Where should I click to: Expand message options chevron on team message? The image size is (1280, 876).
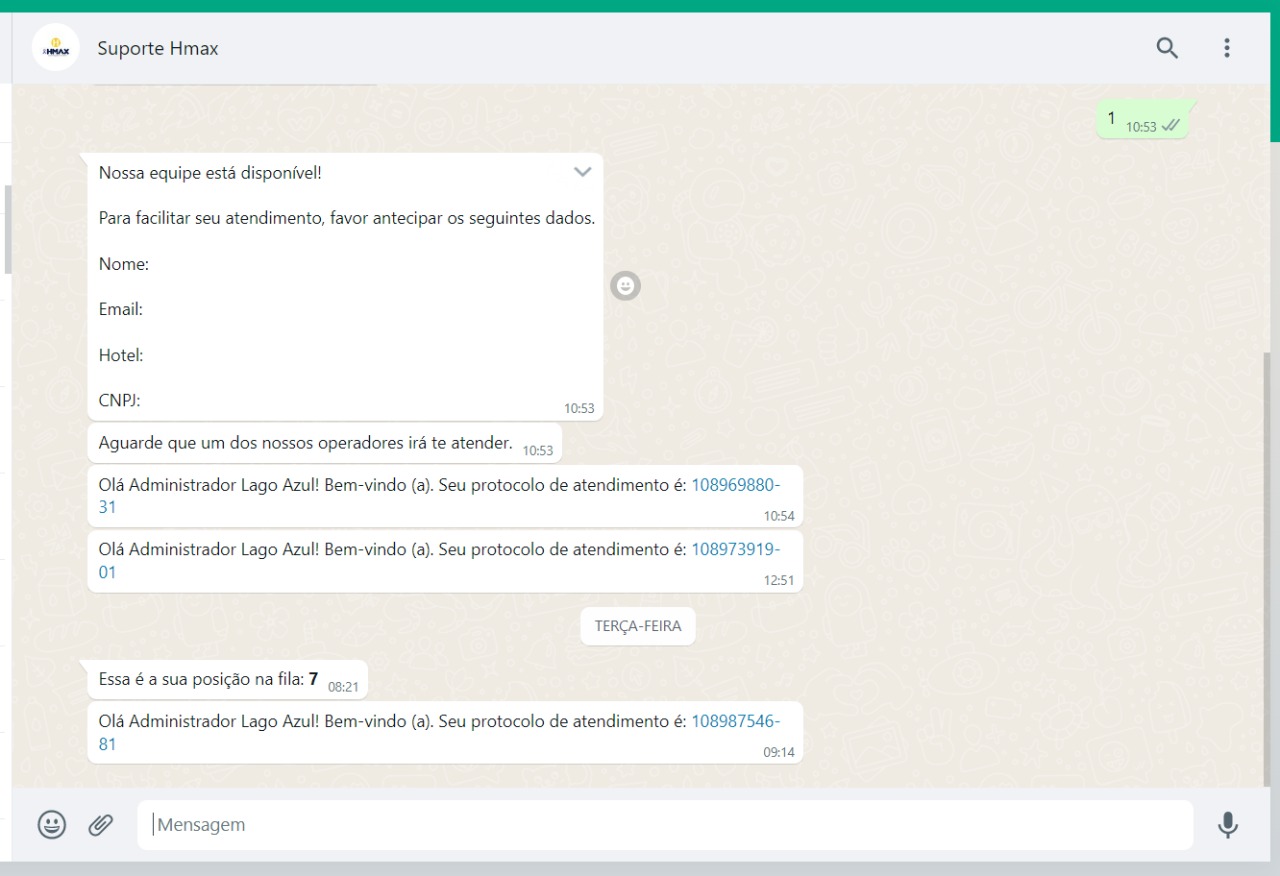[x=582, y=172]
